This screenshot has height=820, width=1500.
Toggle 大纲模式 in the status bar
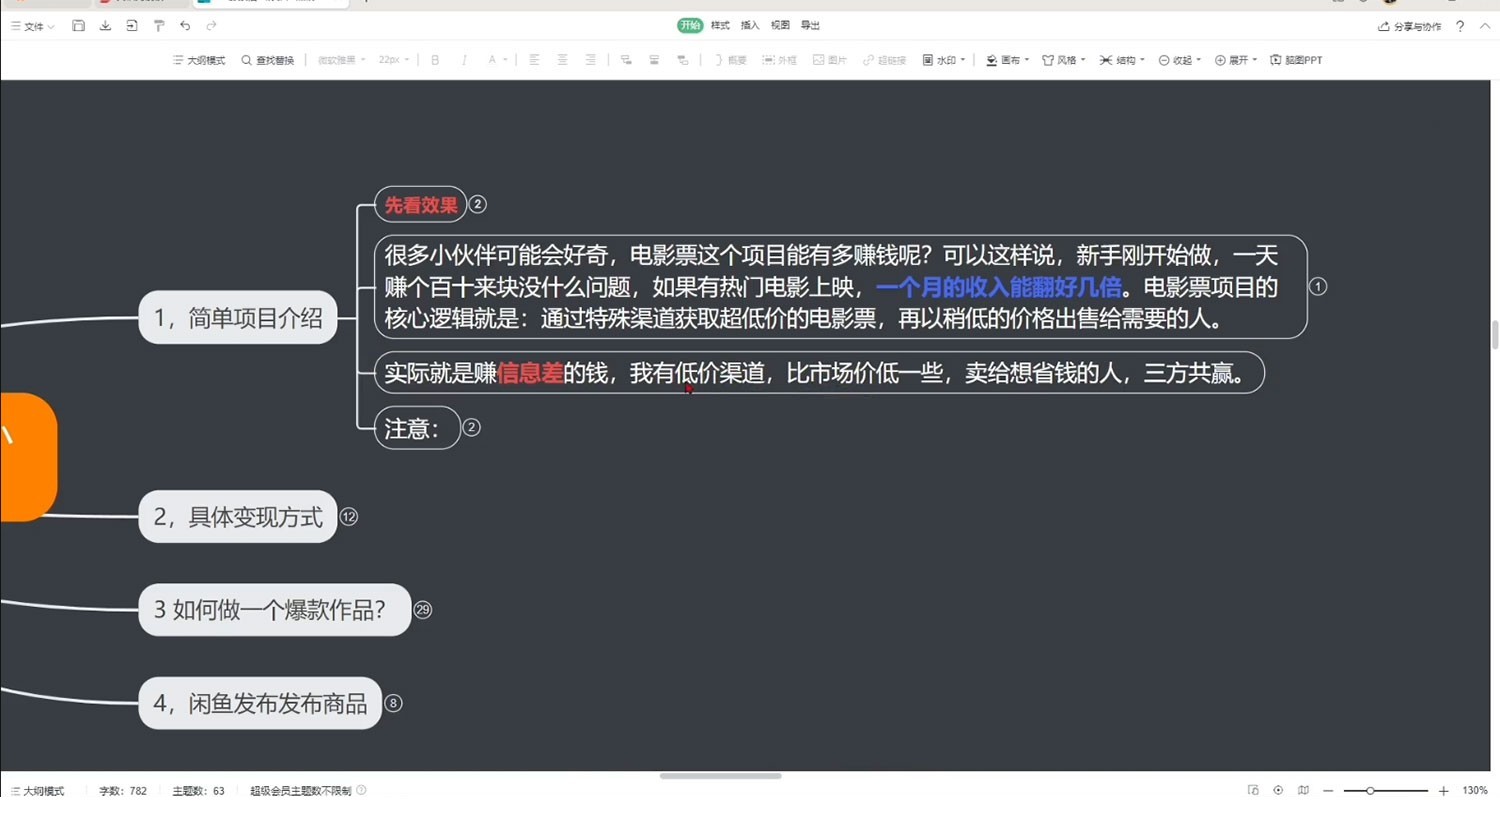(x=37, y=791)
